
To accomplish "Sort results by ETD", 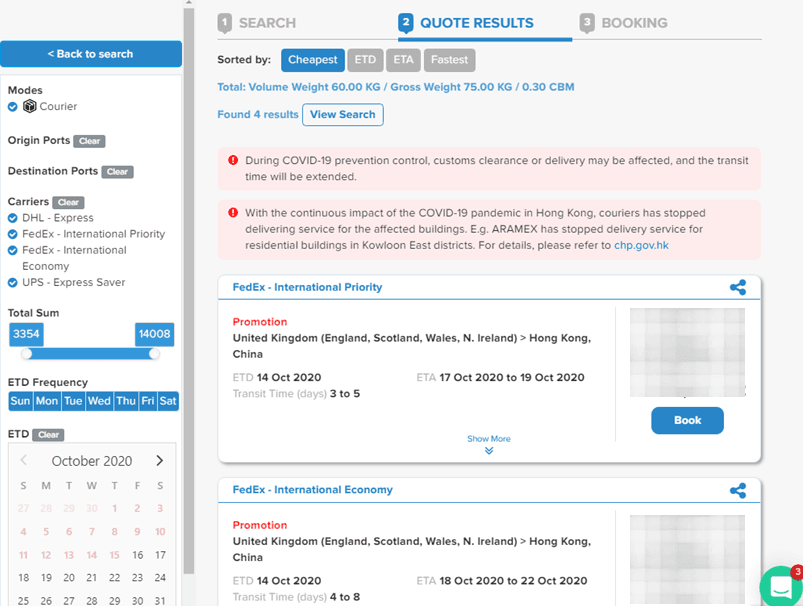I will [x=365, y=60].
